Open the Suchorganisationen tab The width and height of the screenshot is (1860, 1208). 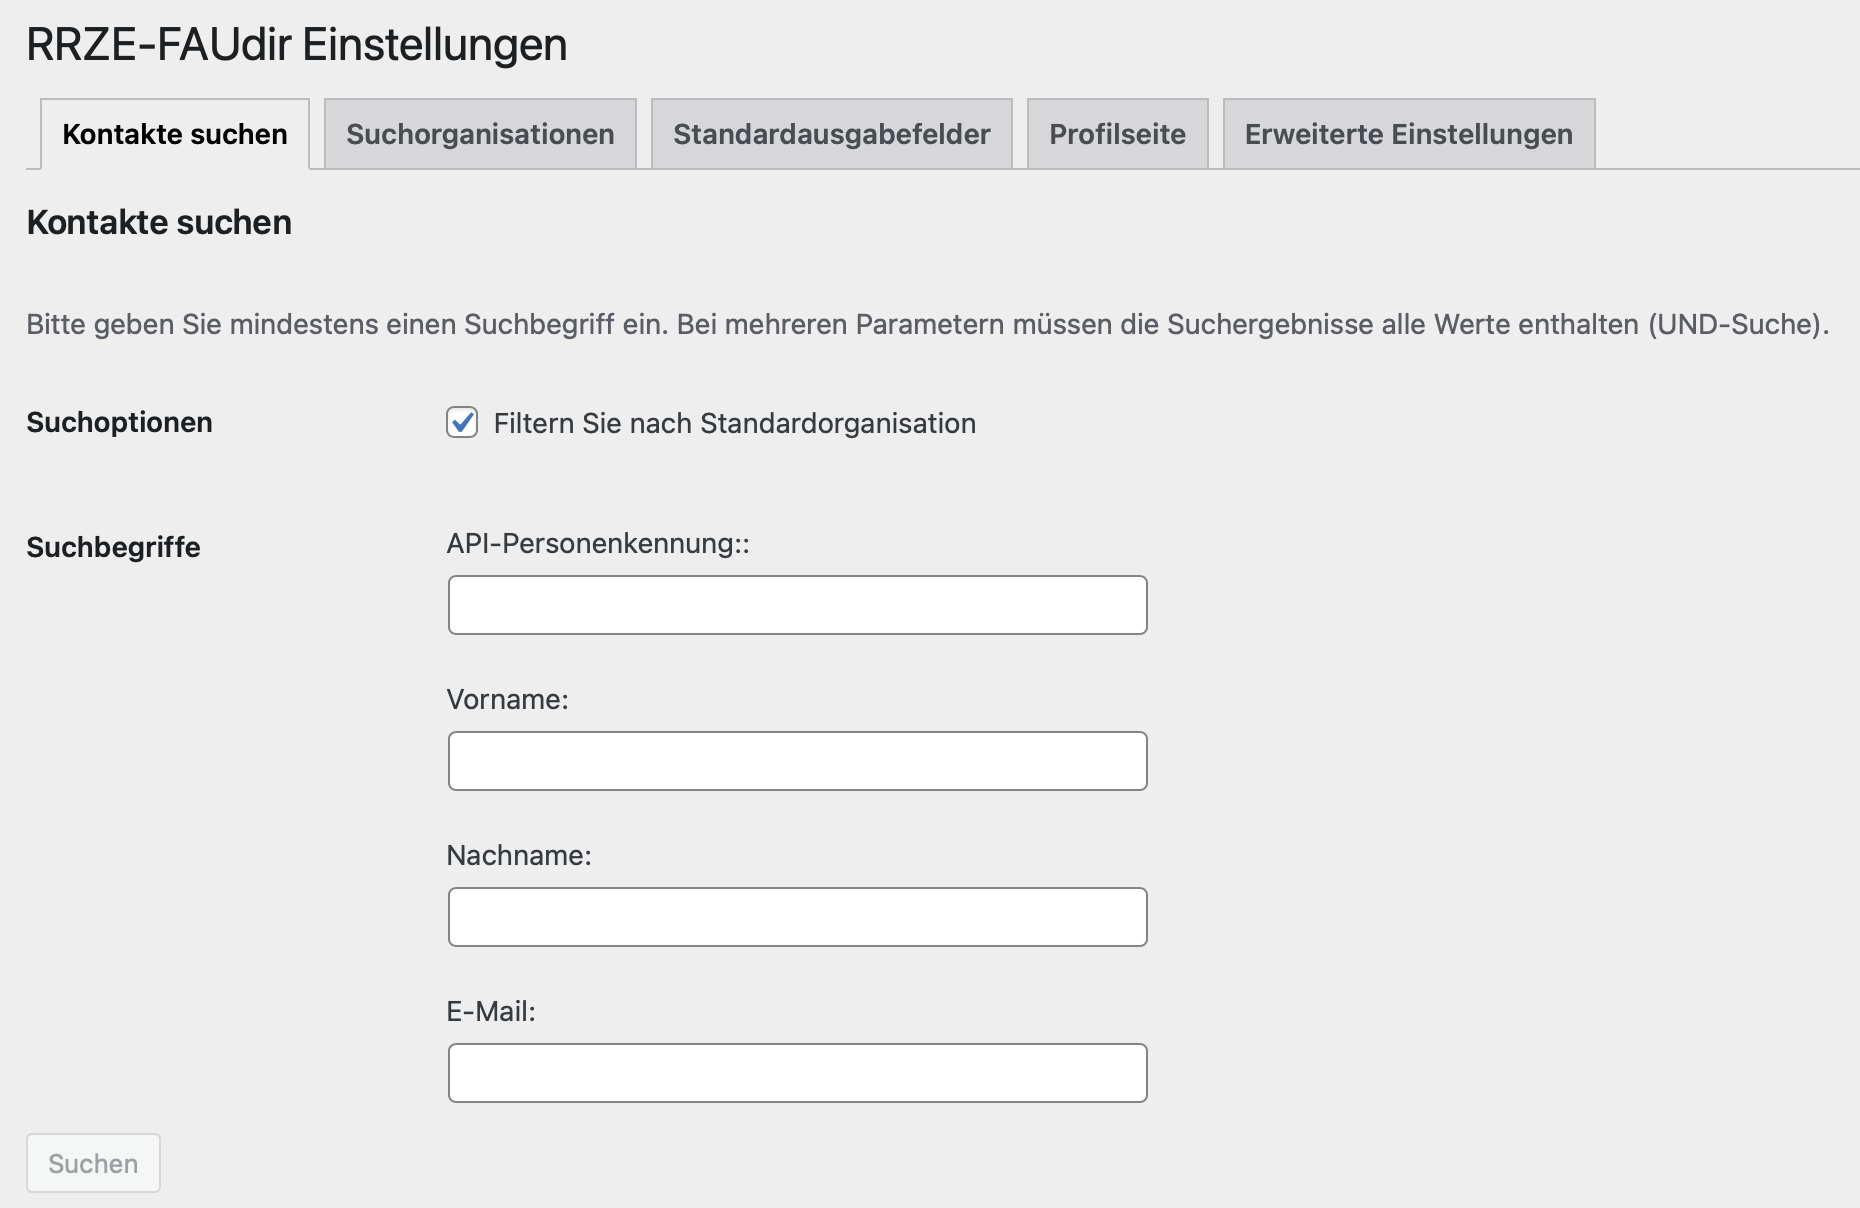480,134
